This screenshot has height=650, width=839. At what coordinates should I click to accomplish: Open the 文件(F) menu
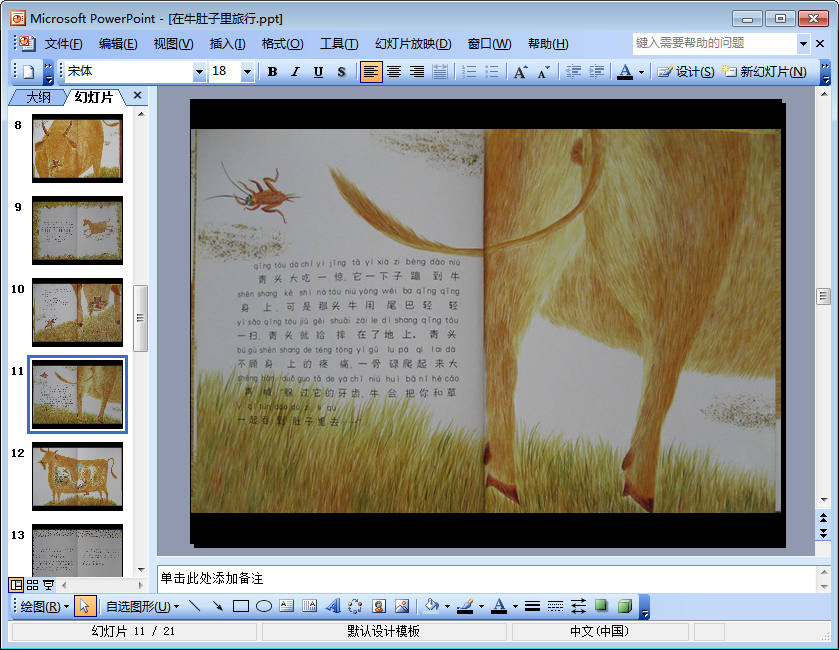point(63,44)
